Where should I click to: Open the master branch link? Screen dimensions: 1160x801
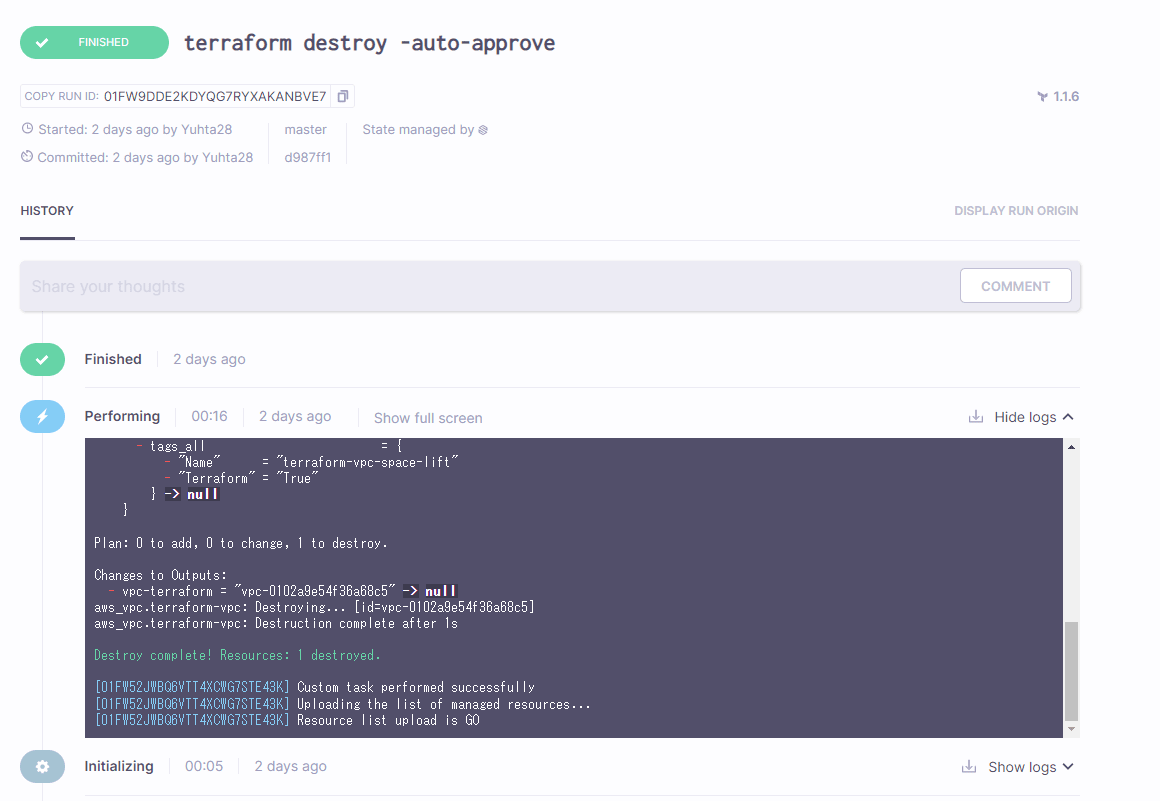coord(306,129)
